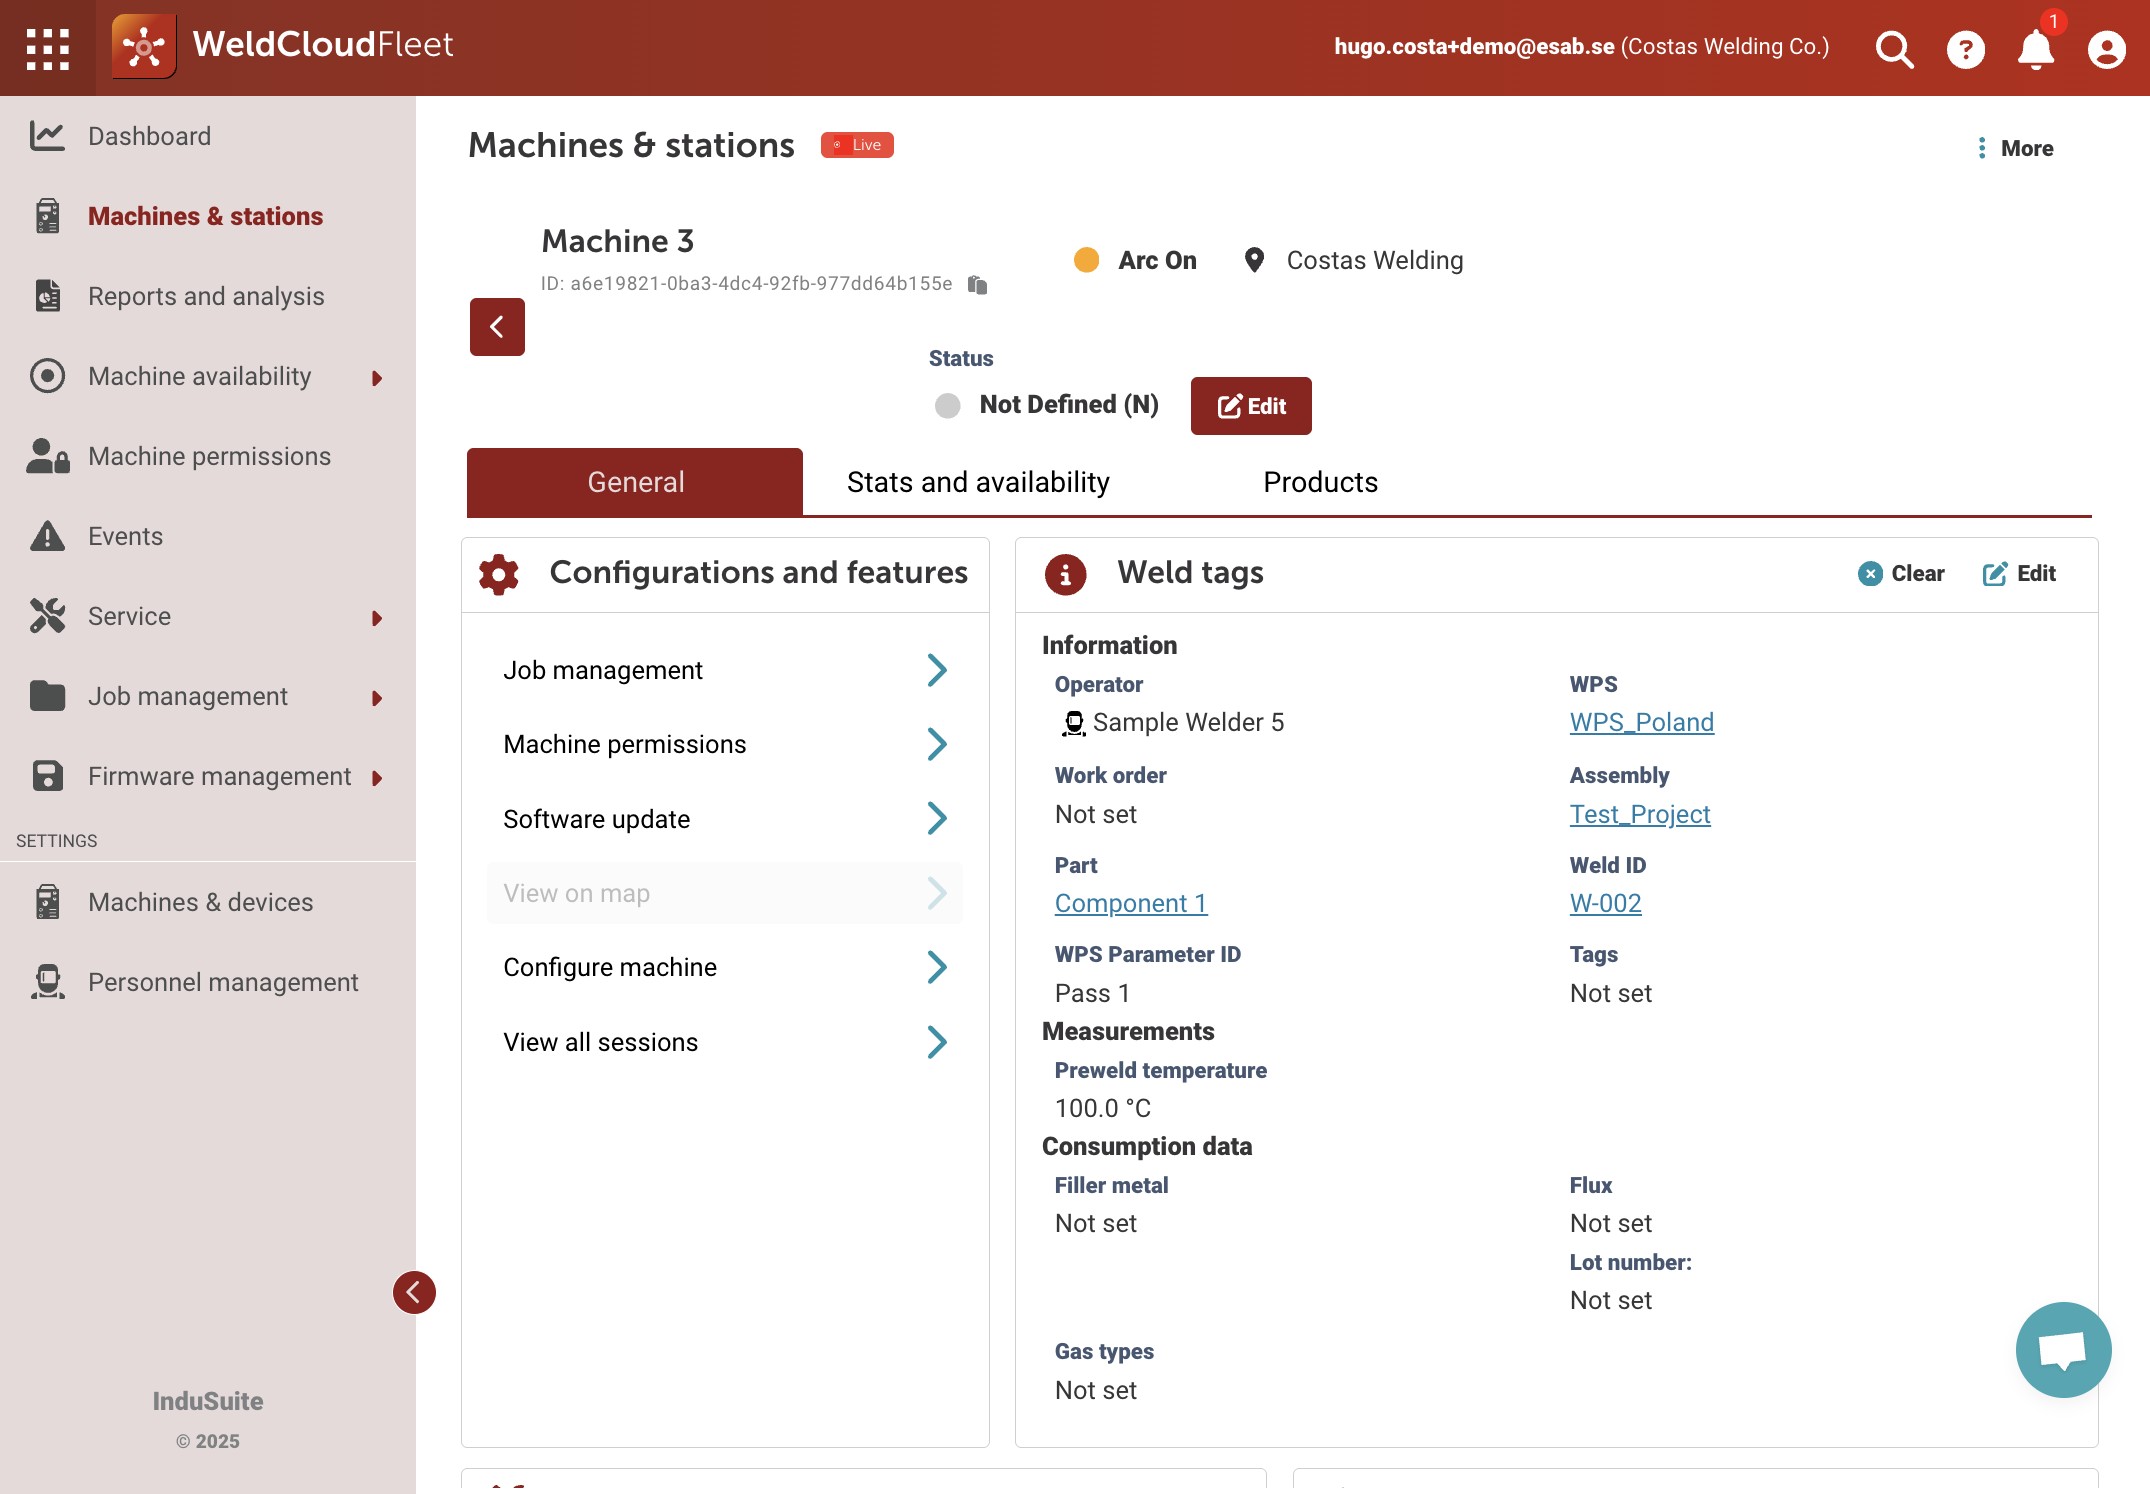This screenshot has height=1494, width=2150.
Task: Open the chat support bubble
Action: tap(2063, 1349)
